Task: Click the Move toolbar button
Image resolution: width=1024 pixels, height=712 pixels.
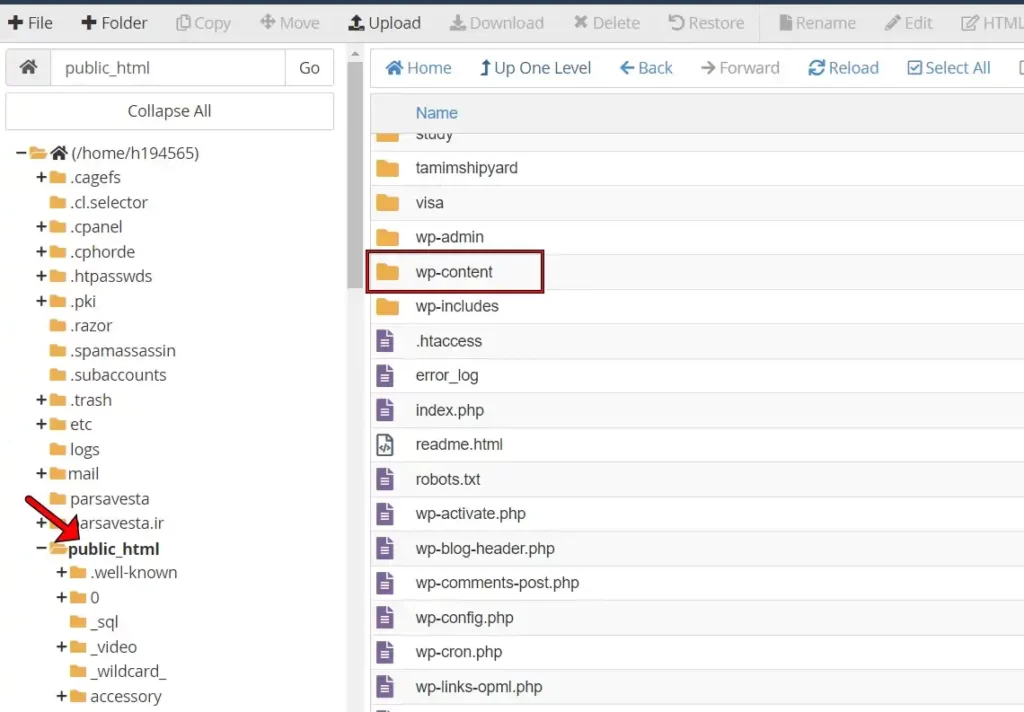Action: (x=290, y=23)
